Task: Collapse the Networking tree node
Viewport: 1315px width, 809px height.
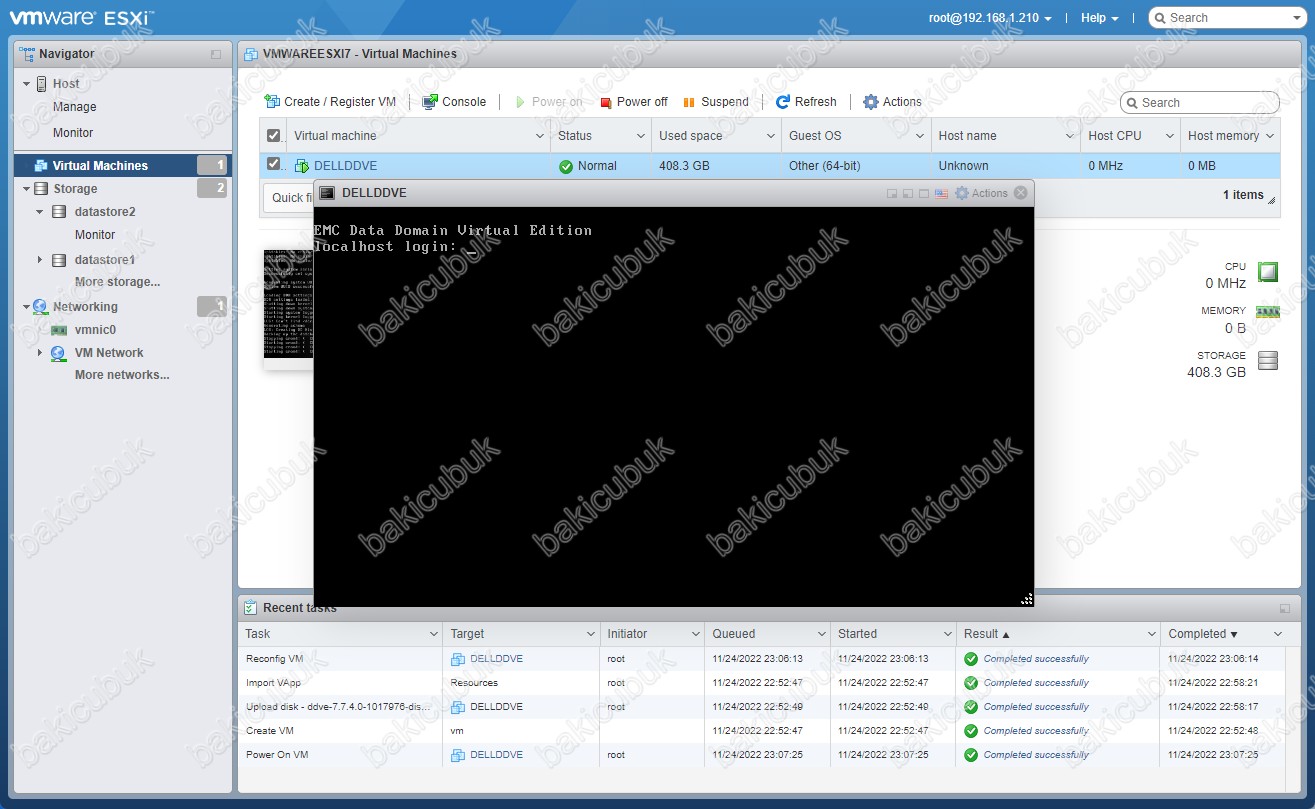Action: coord(27,307)
